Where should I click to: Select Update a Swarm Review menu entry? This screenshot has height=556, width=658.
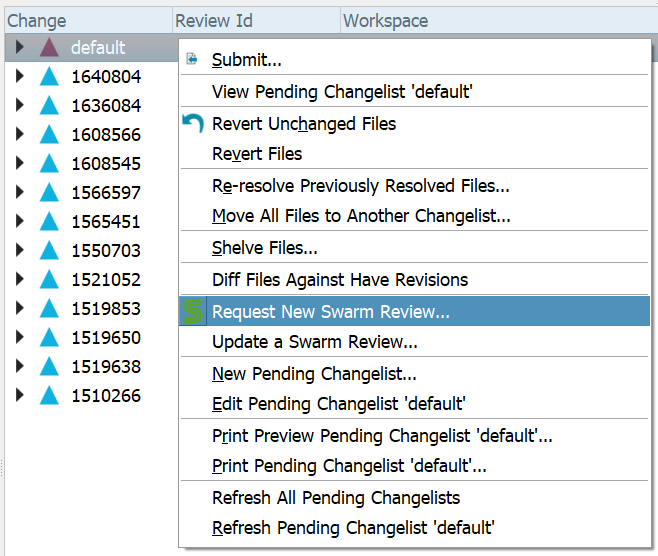314,342
